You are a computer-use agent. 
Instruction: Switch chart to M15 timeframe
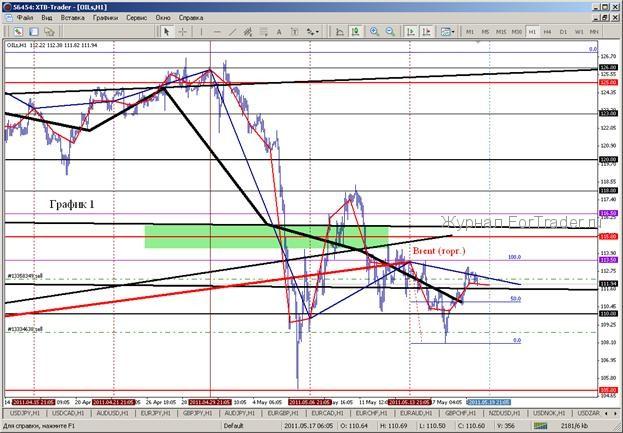501,32
